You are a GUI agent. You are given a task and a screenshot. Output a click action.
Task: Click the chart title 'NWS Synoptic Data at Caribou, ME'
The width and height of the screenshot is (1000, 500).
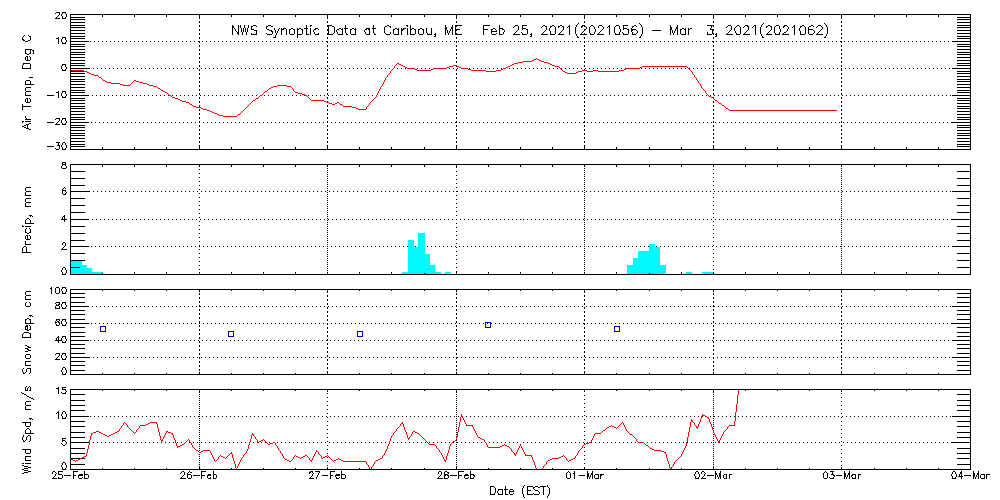click(x=346, y=31)
